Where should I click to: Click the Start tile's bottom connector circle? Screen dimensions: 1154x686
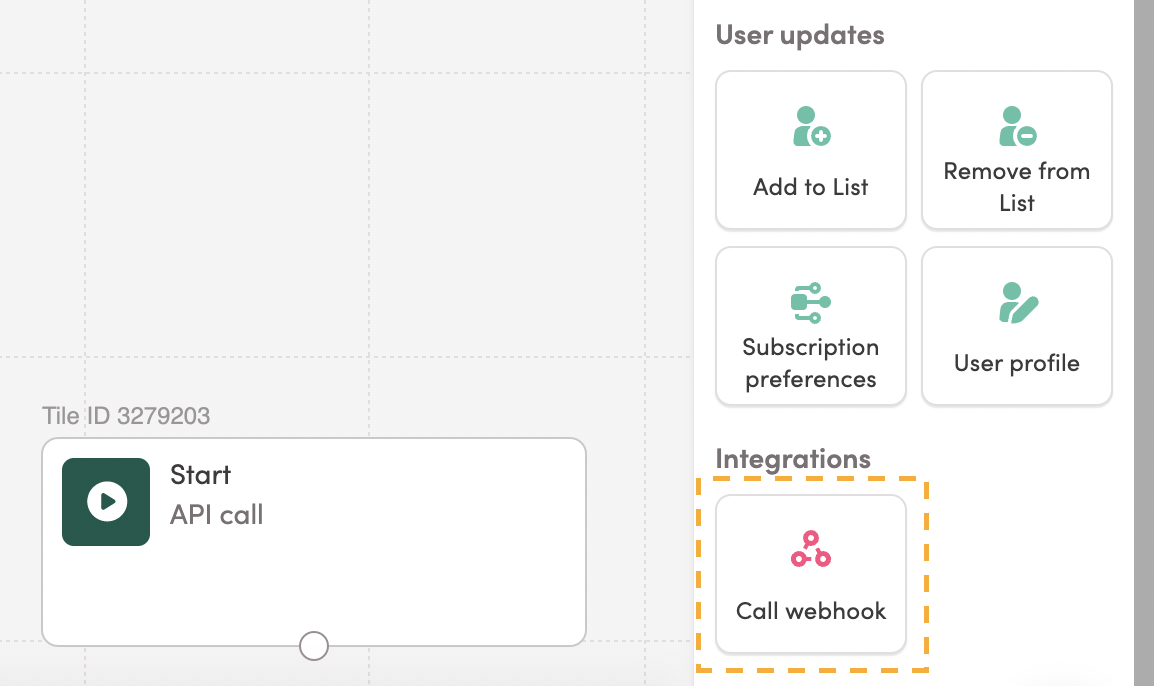pos(314,646)
